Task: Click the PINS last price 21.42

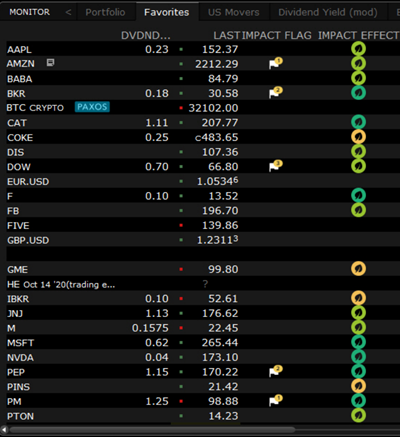Action: 223,387
